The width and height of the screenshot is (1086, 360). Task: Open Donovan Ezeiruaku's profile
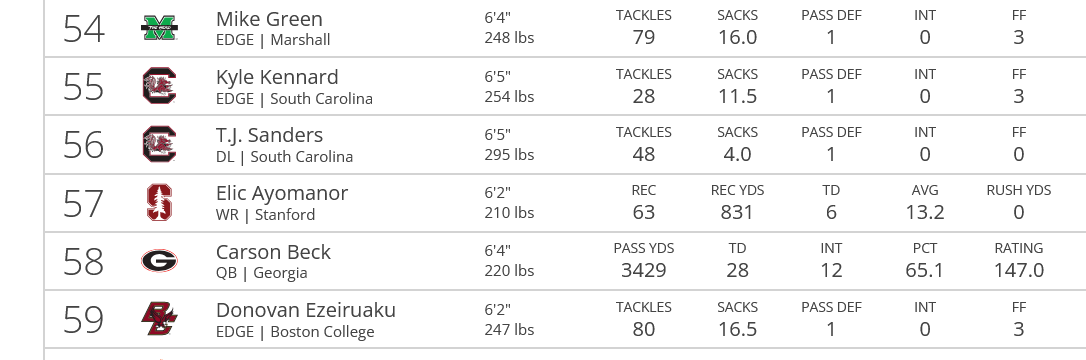pos(305,309)
